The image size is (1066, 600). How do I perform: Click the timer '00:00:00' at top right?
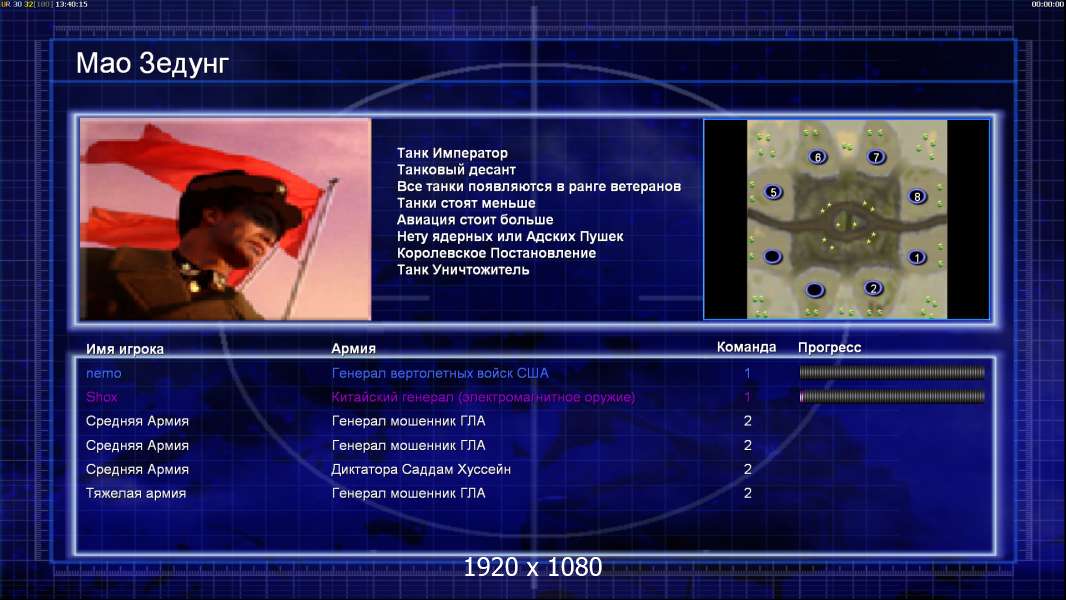click(x=1048, y=4)
